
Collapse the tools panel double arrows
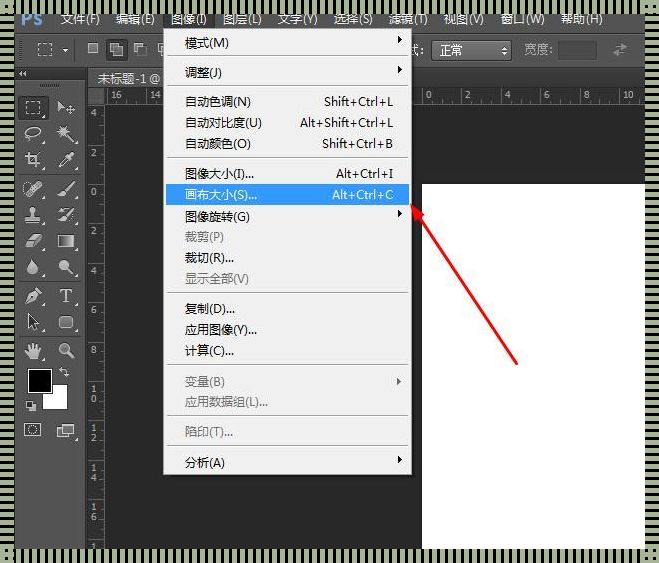tap(23, 74)
